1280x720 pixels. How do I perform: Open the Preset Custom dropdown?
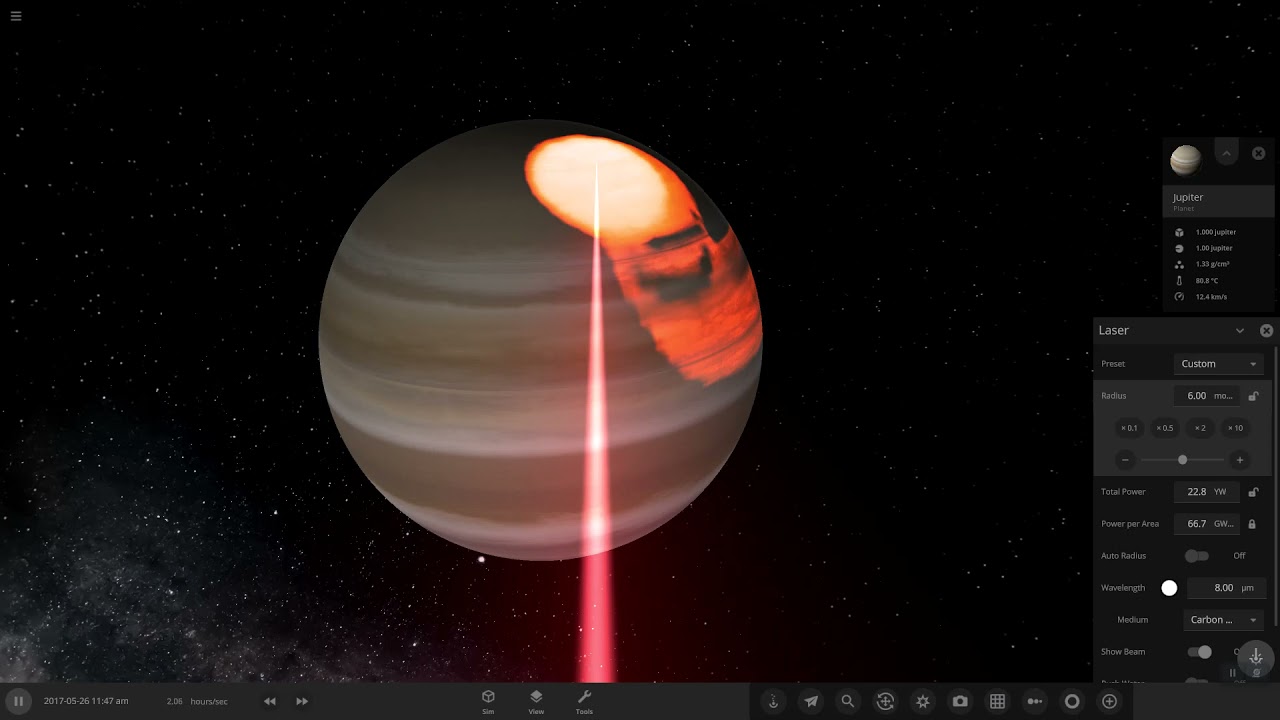(x=1219, y=364)
